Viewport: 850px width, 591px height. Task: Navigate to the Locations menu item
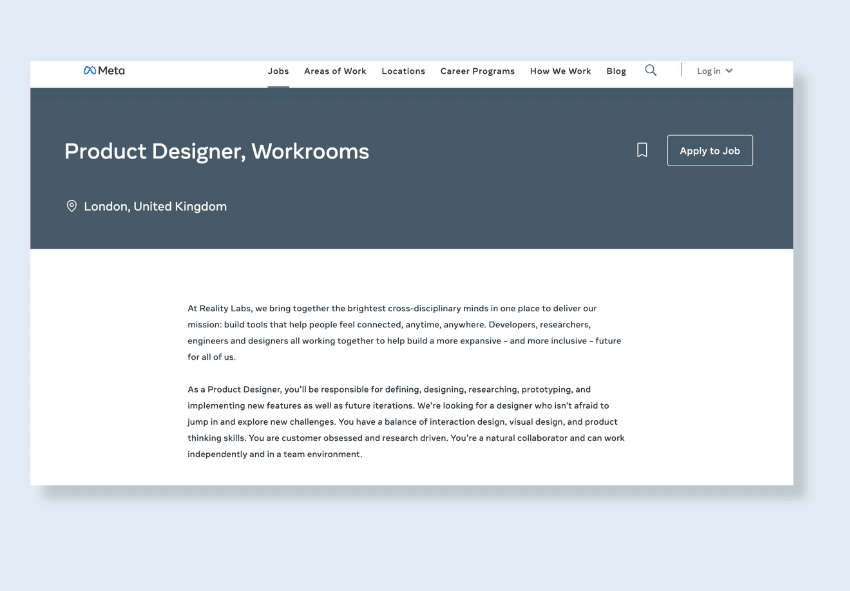point(403,71)
